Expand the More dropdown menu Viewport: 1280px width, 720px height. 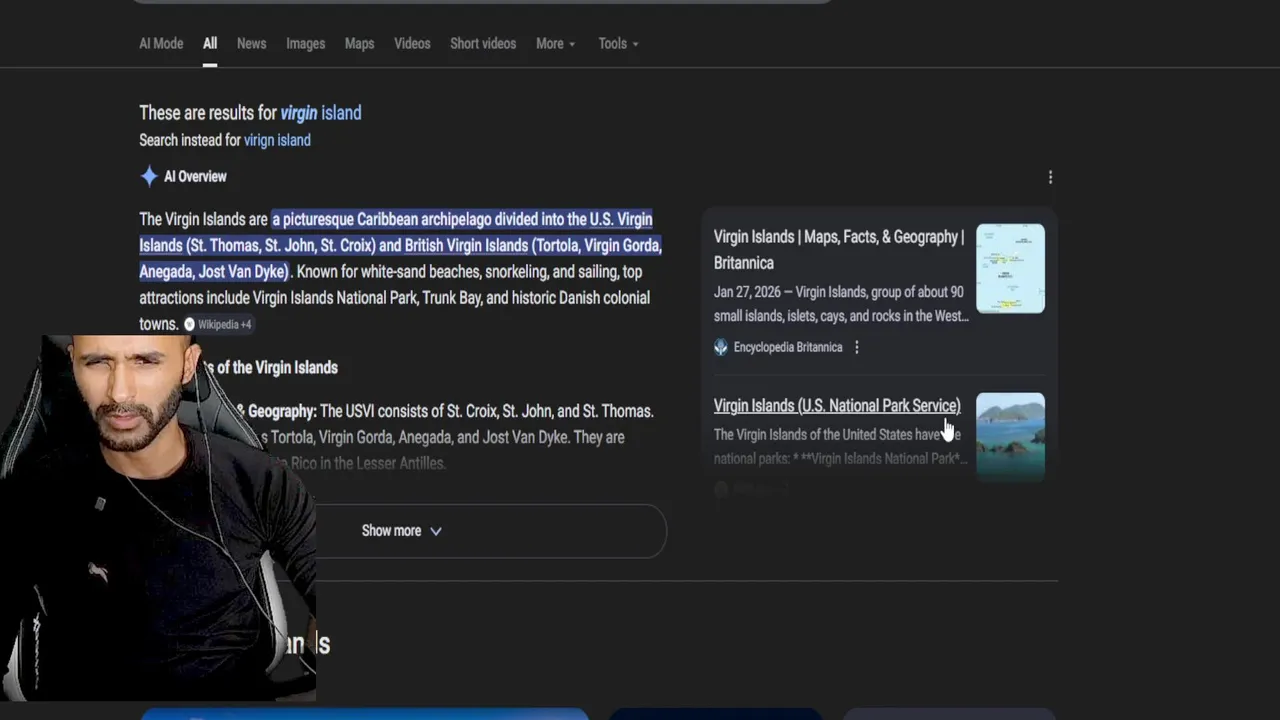pos(555,44)
